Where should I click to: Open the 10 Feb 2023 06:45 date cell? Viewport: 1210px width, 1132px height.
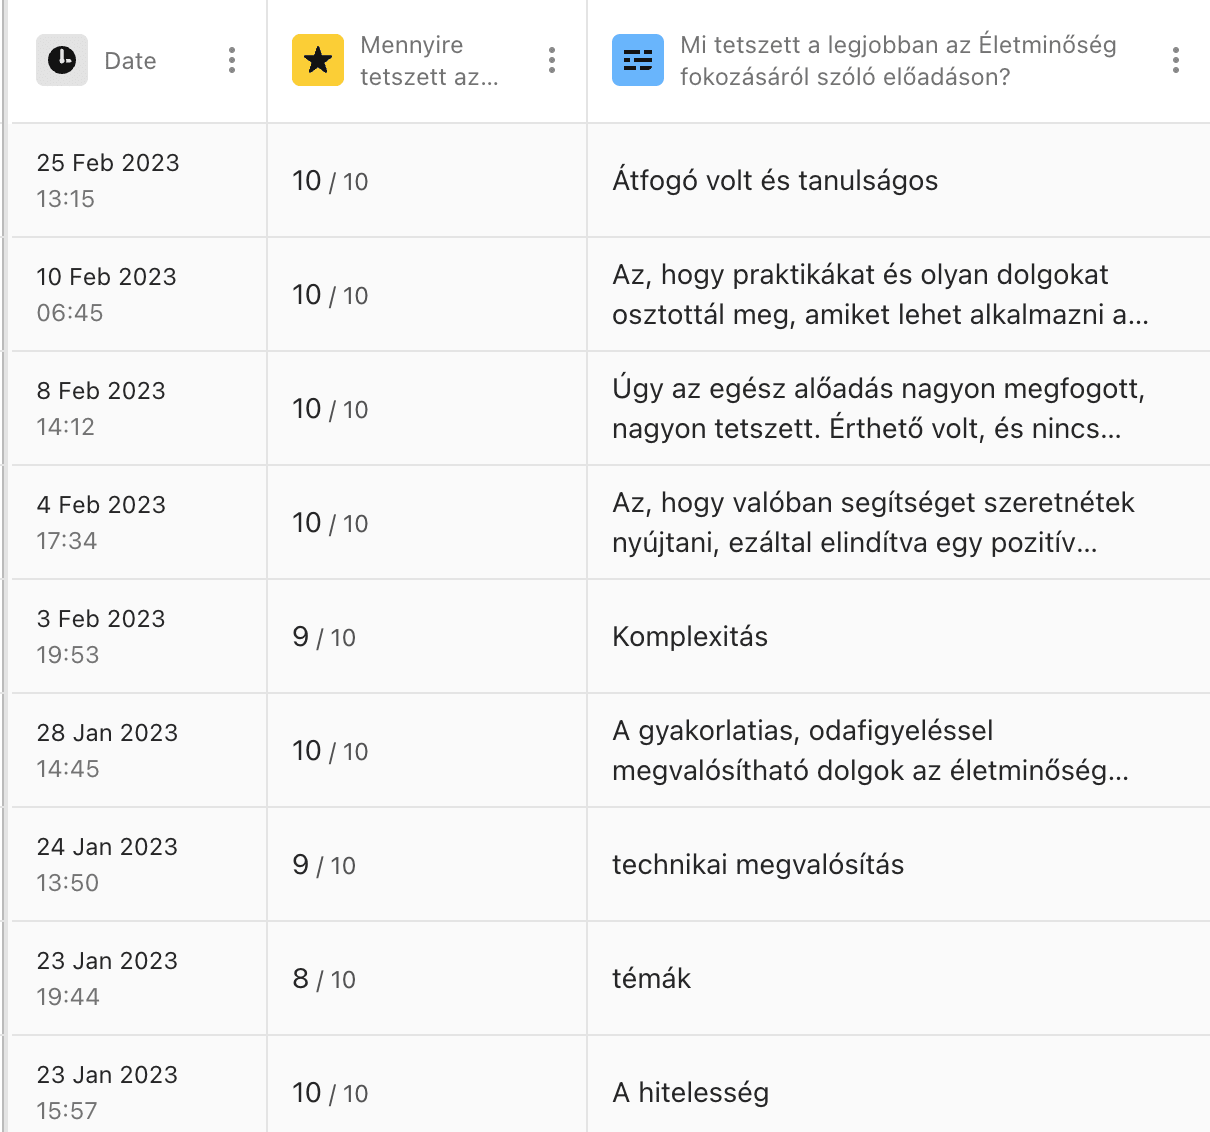[137, 295]
